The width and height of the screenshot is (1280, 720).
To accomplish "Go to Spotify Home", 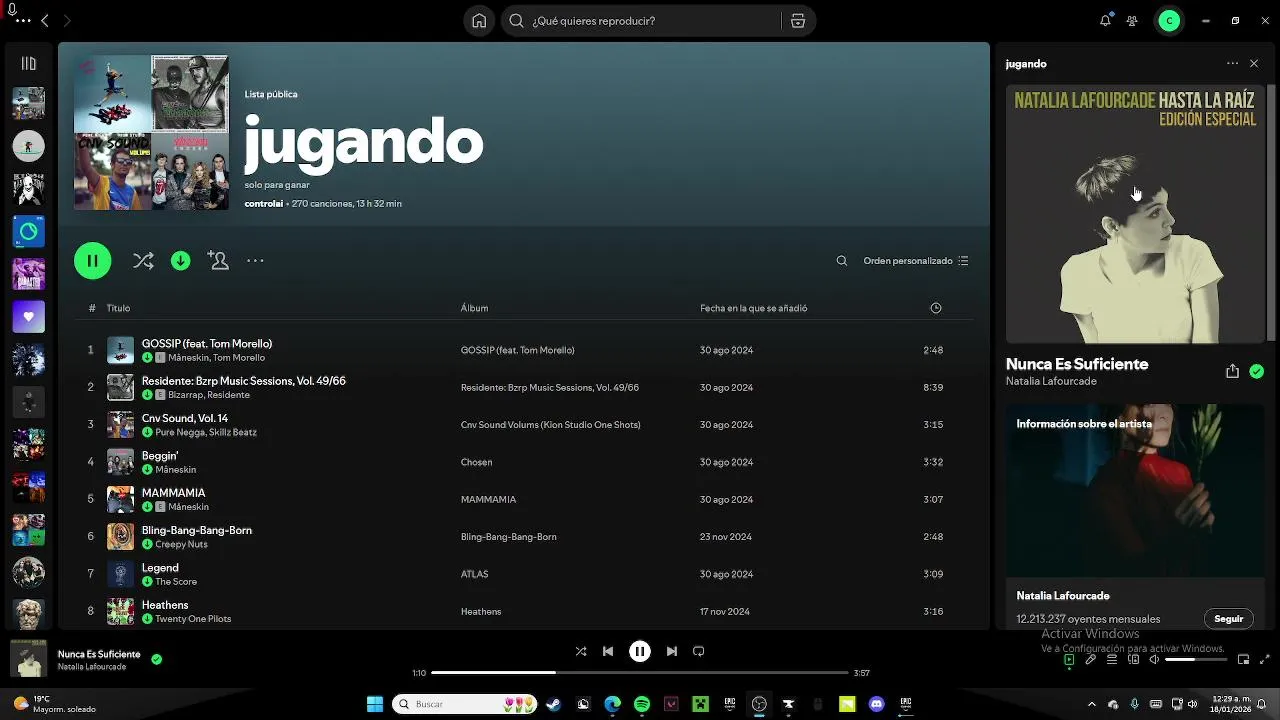I will (479, 21).
